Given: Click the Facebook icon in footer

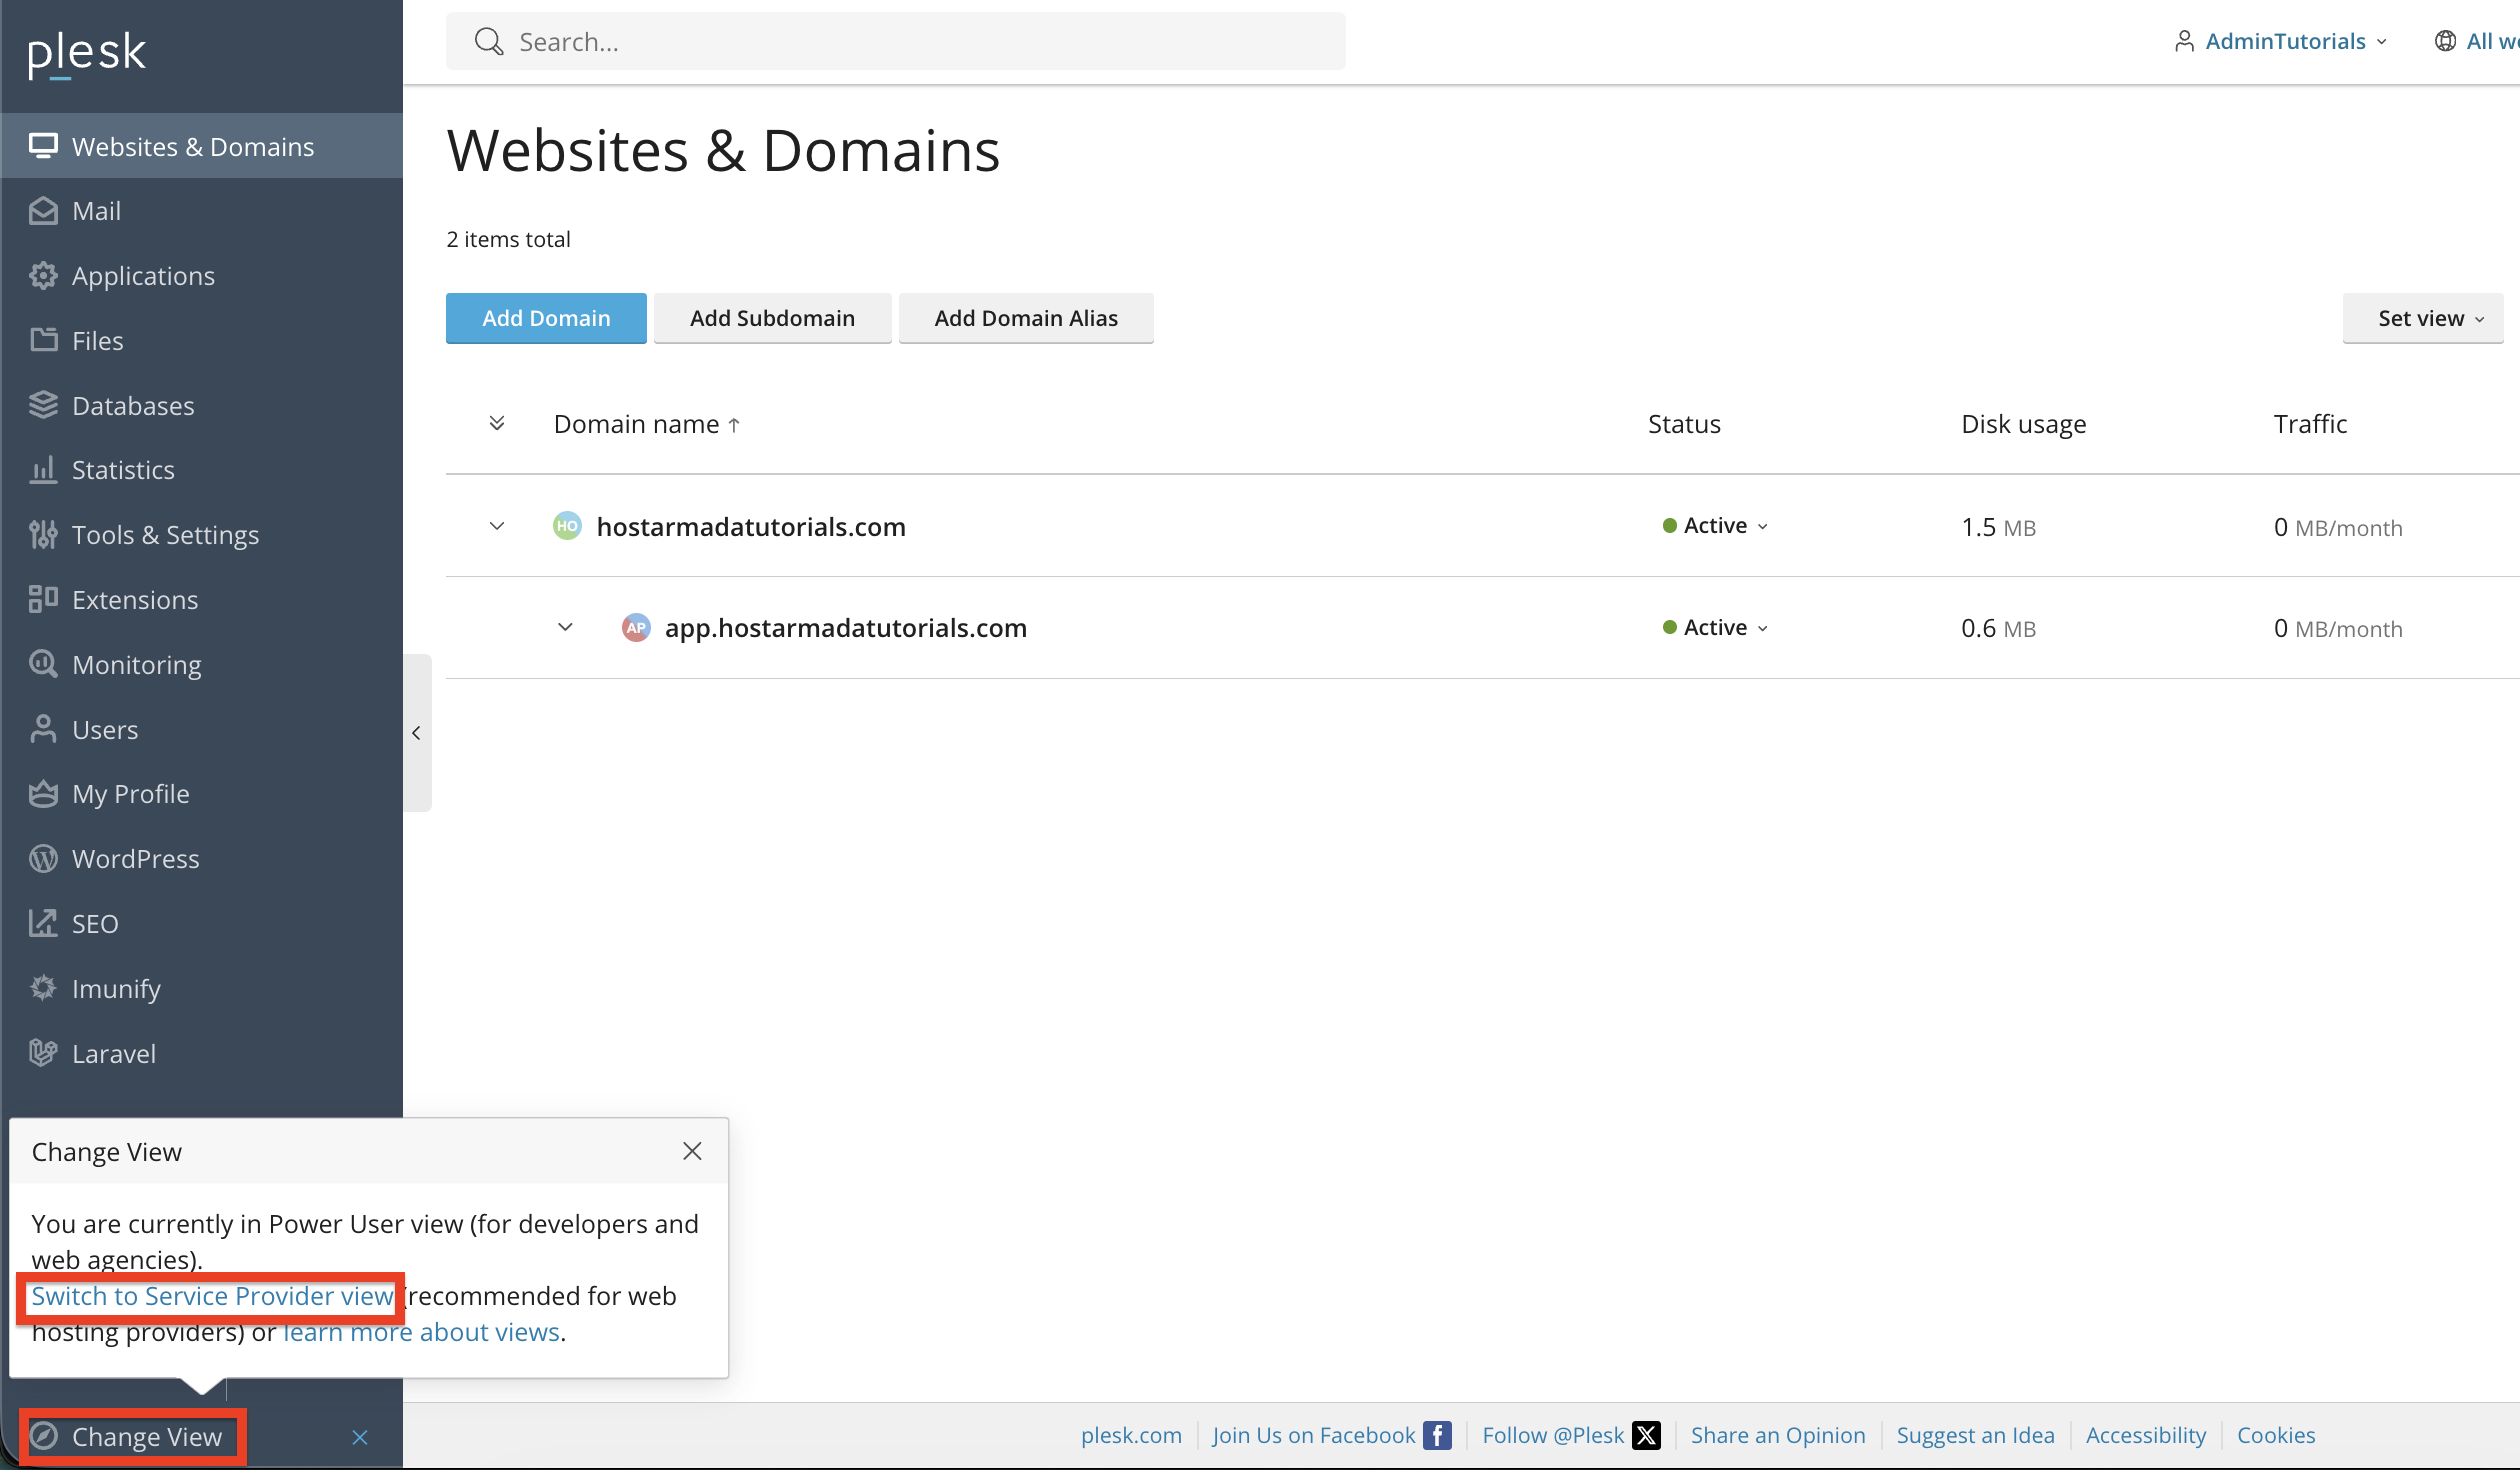Looking at the screenshot, I should pyautogui.click(x=1437, y=1436).
